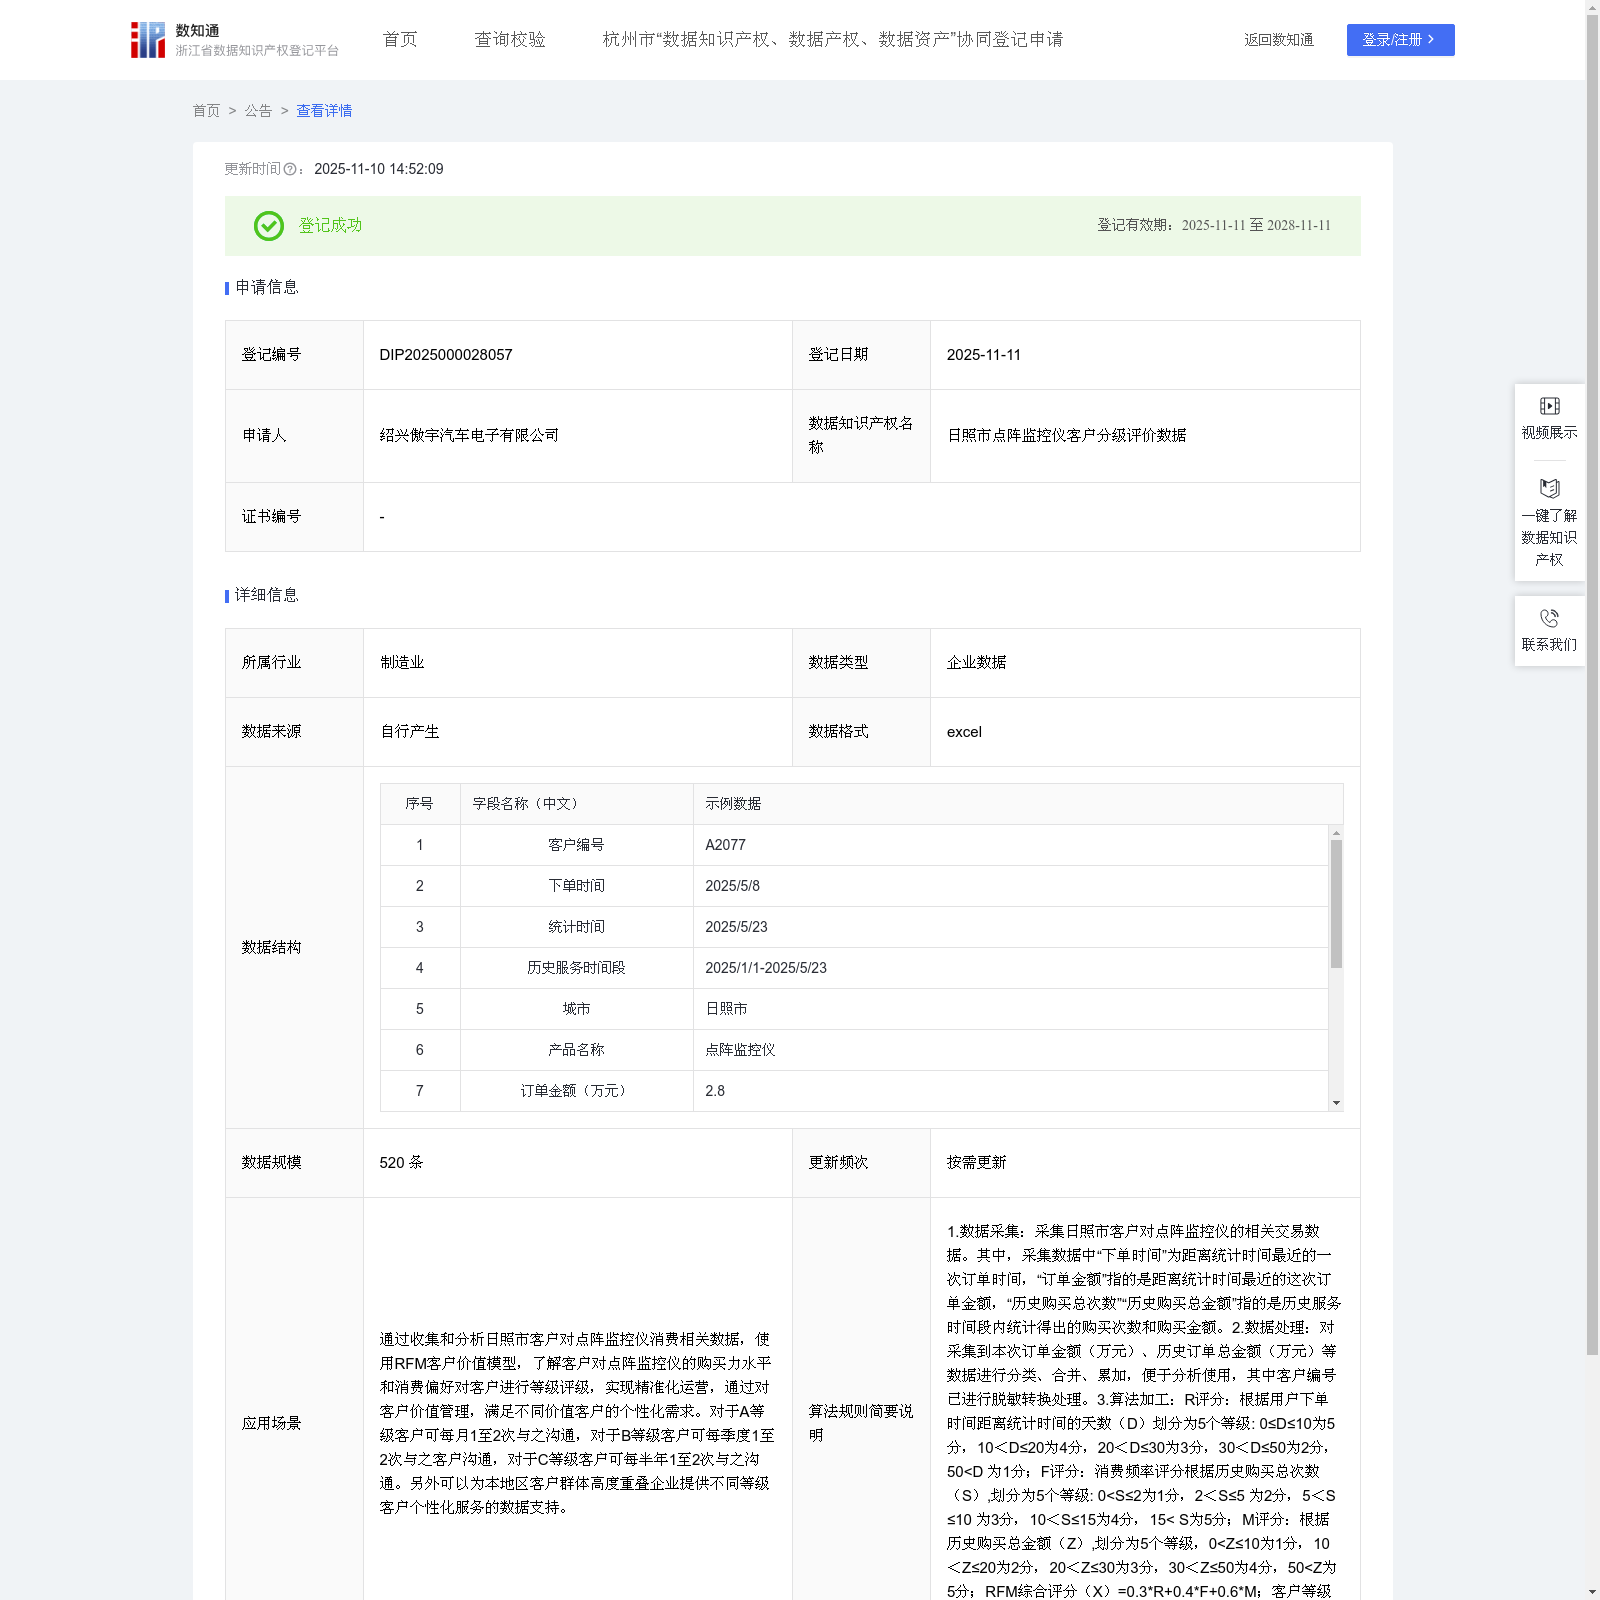This screenshot has width=1600, height=1600.
Task: Click the sample value A2077
Action: pyautogui.click(x=725, y=845)
